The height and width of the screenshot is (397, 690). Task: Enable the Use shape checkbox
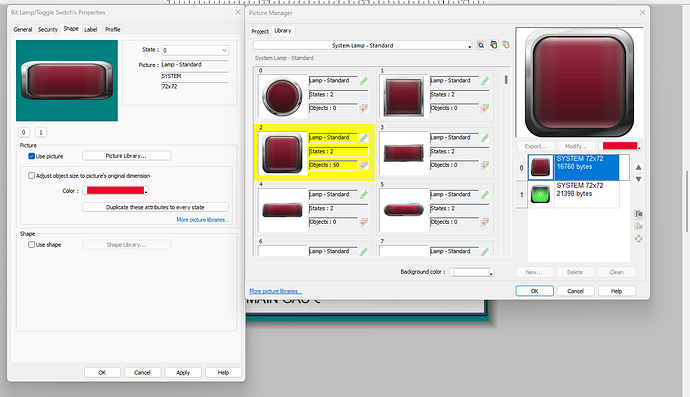(x=32, y=245)
